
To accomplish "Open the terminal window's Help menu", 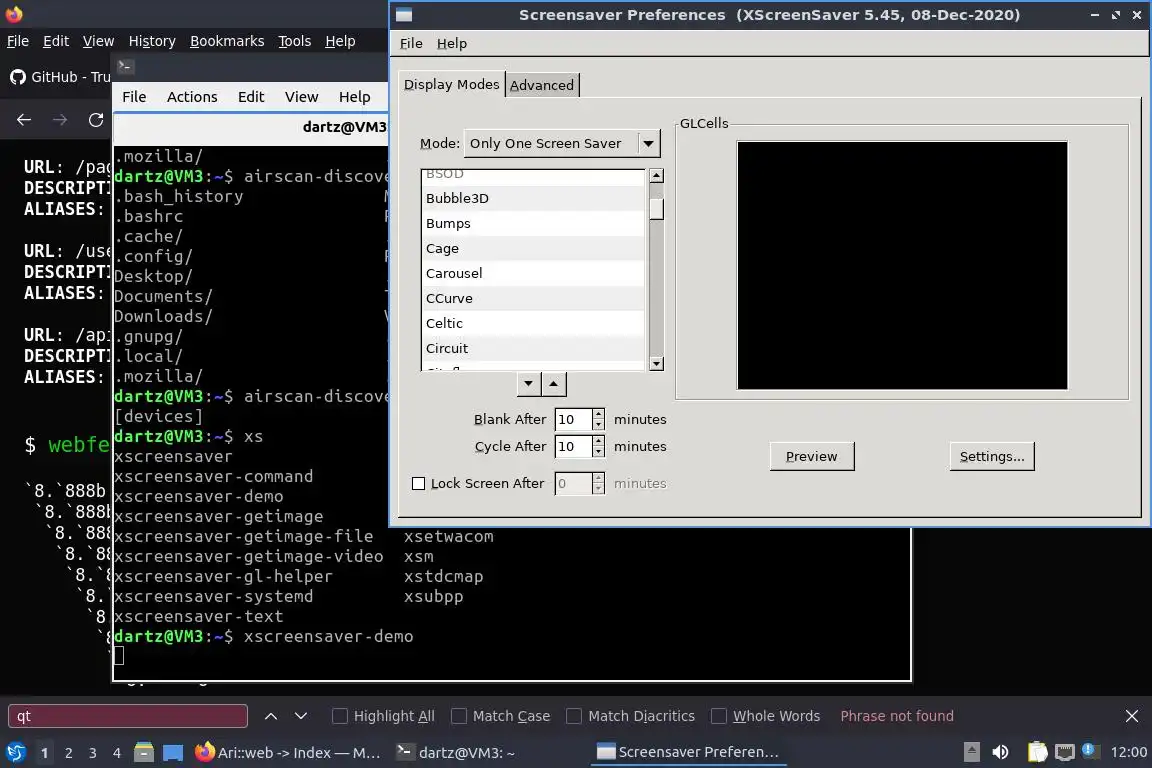I will coord(354,97).
